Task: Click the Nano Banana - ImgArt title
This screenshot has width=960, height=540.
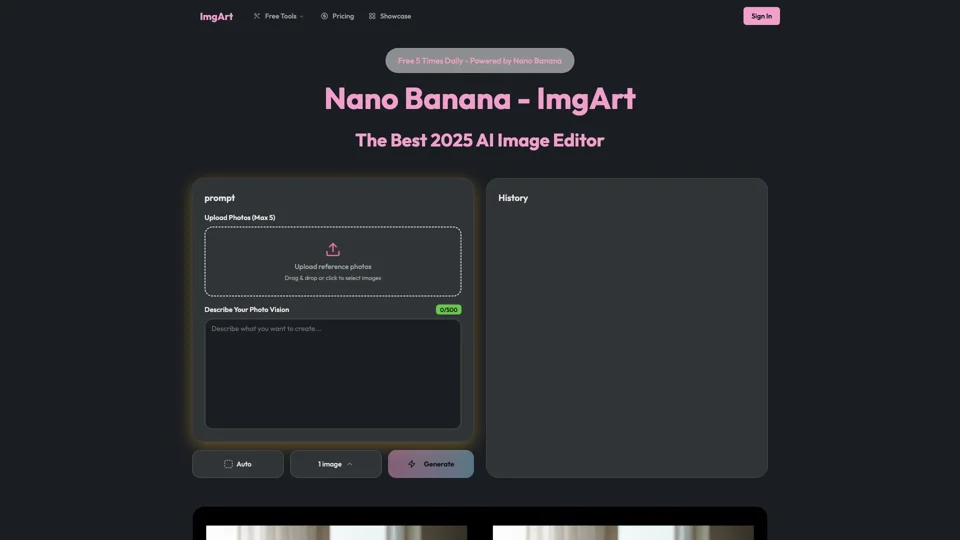Action: [x=480, y=99]
